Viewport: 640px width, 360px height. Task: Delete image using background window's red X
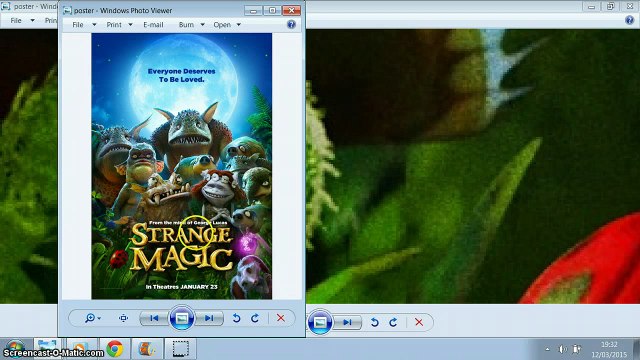pos(419,322)
